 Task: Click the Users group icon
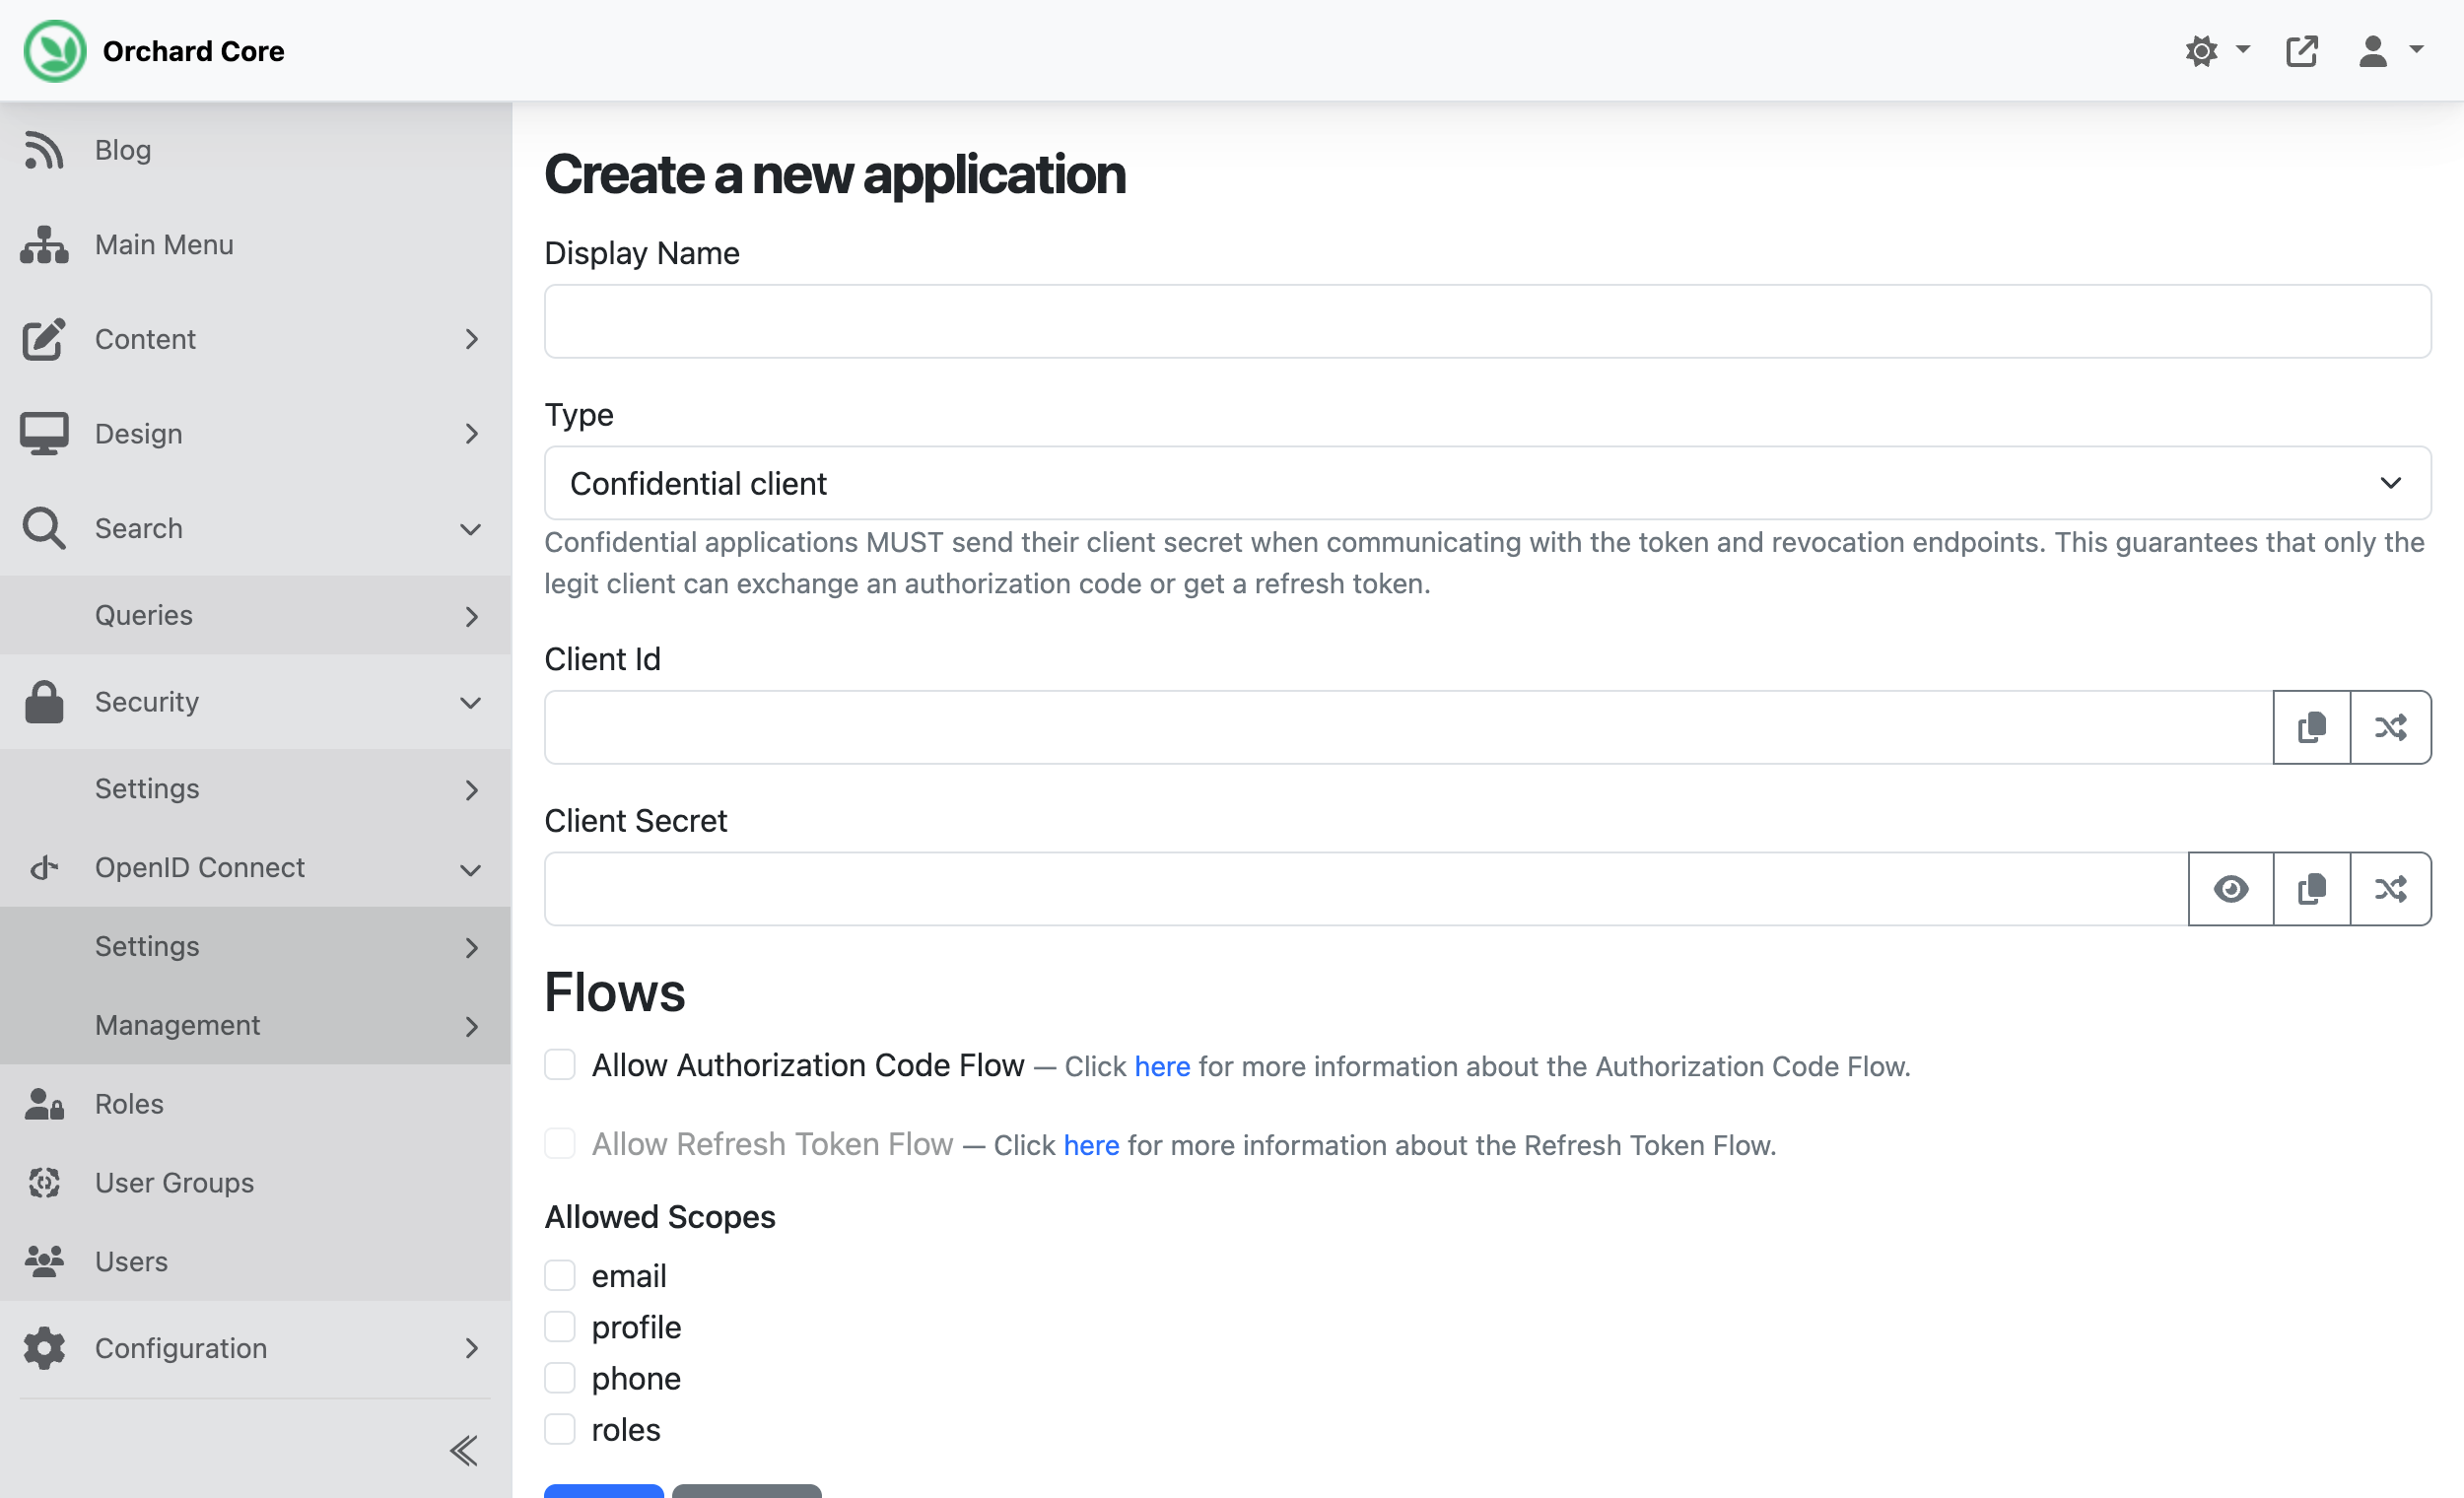[x=44, y=1262]
